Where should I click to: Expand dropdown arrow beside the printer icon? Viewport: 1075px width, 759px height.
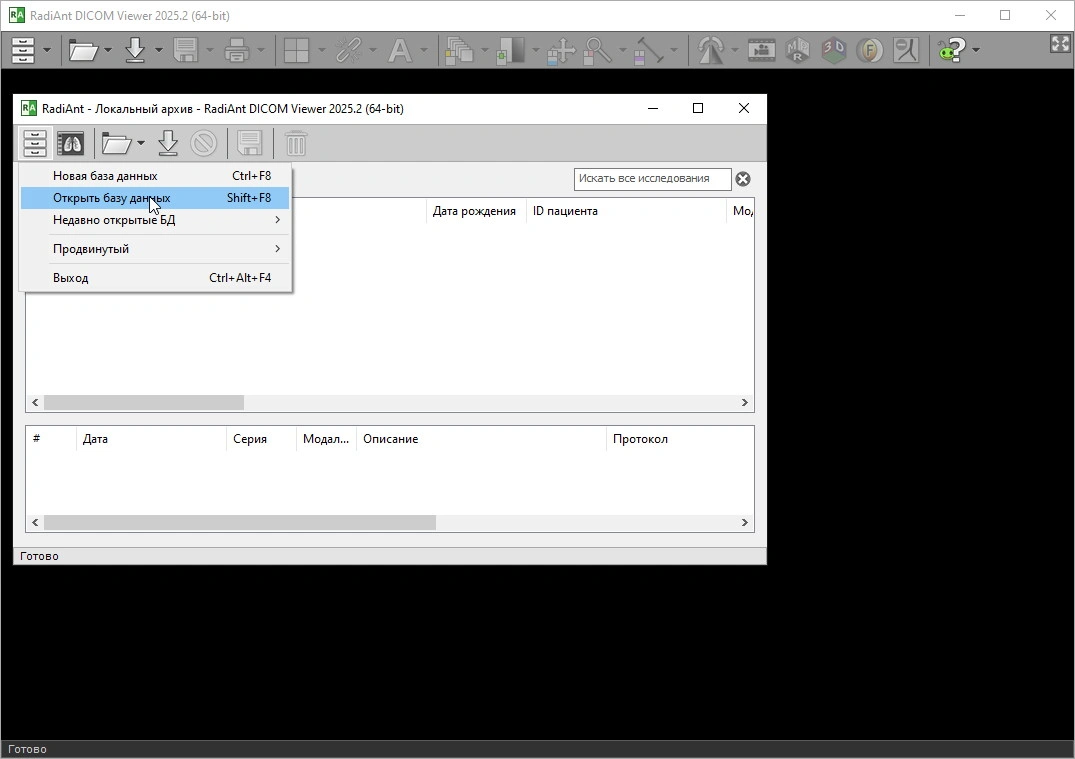[x=261, y=50]
